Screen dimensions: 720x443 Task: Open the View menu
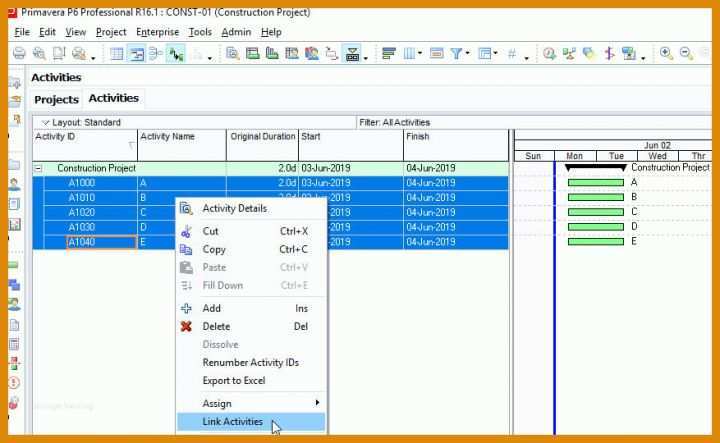pos(75,32)
